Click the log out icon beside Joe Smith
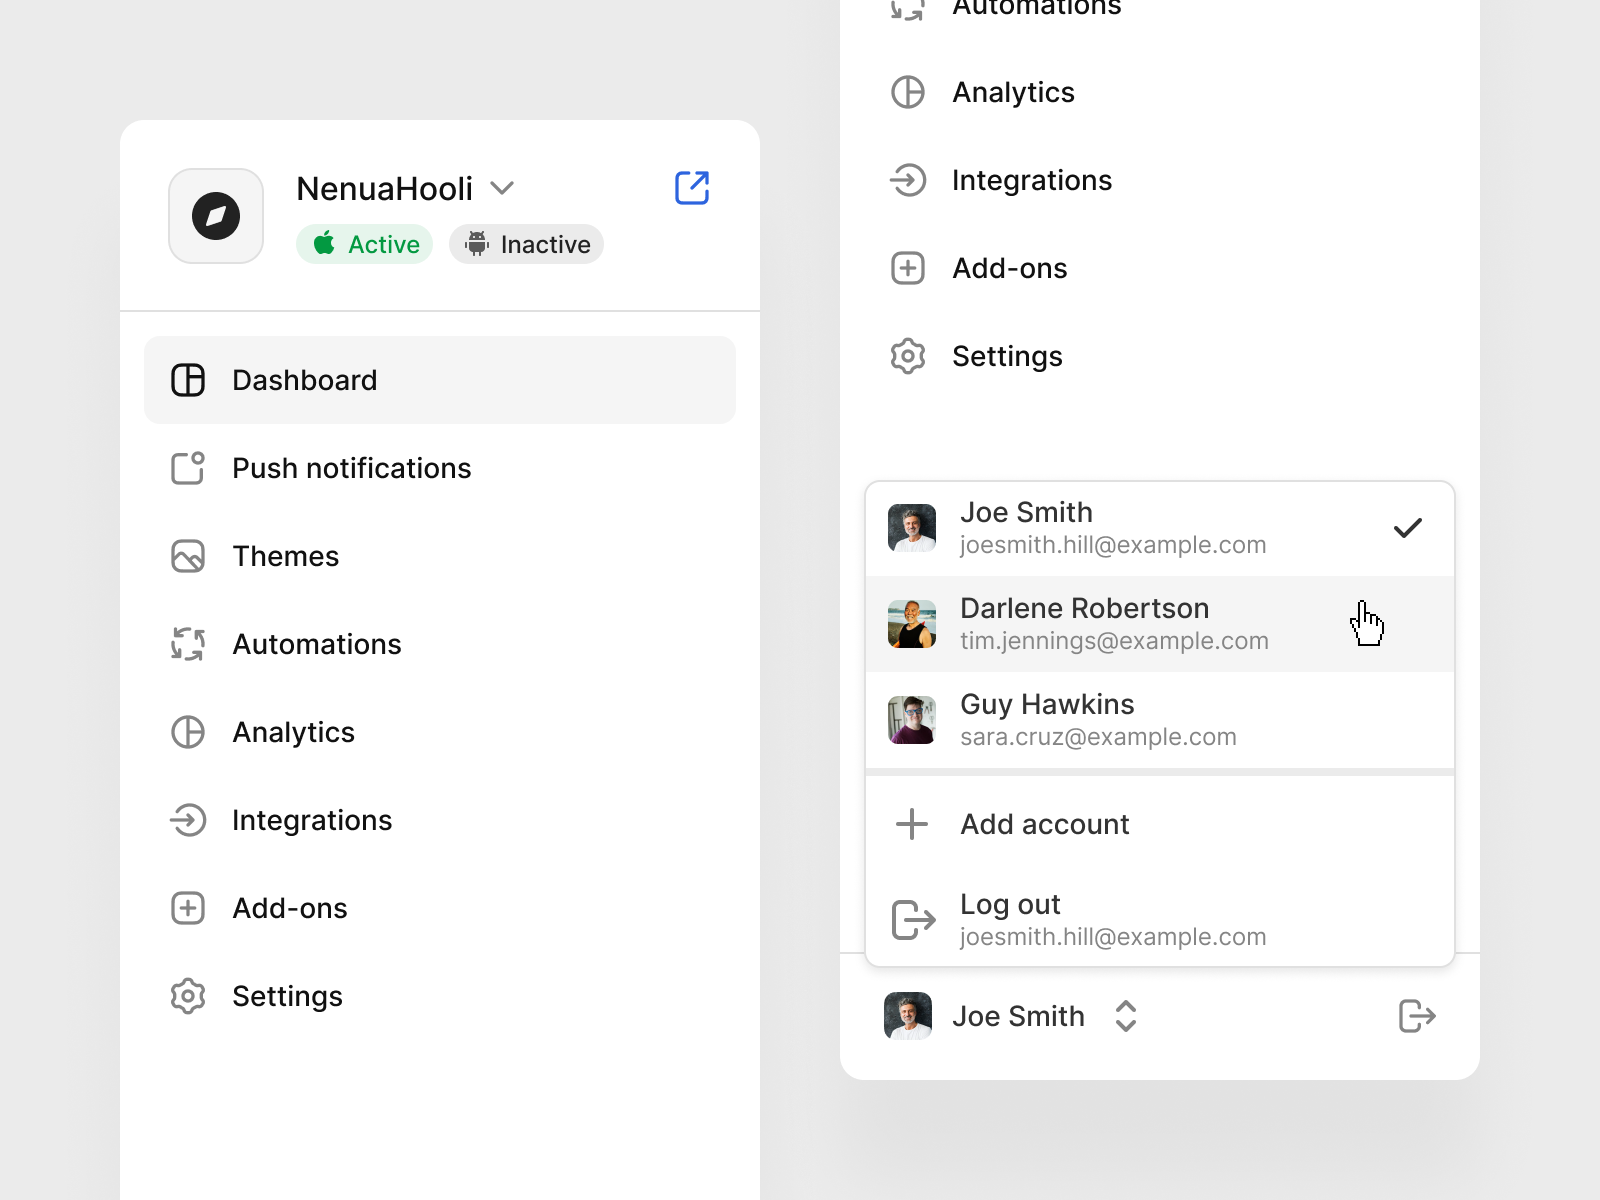Image resolution: width=1600 pixels, height=1200 pixels. pos(1415,1016)
